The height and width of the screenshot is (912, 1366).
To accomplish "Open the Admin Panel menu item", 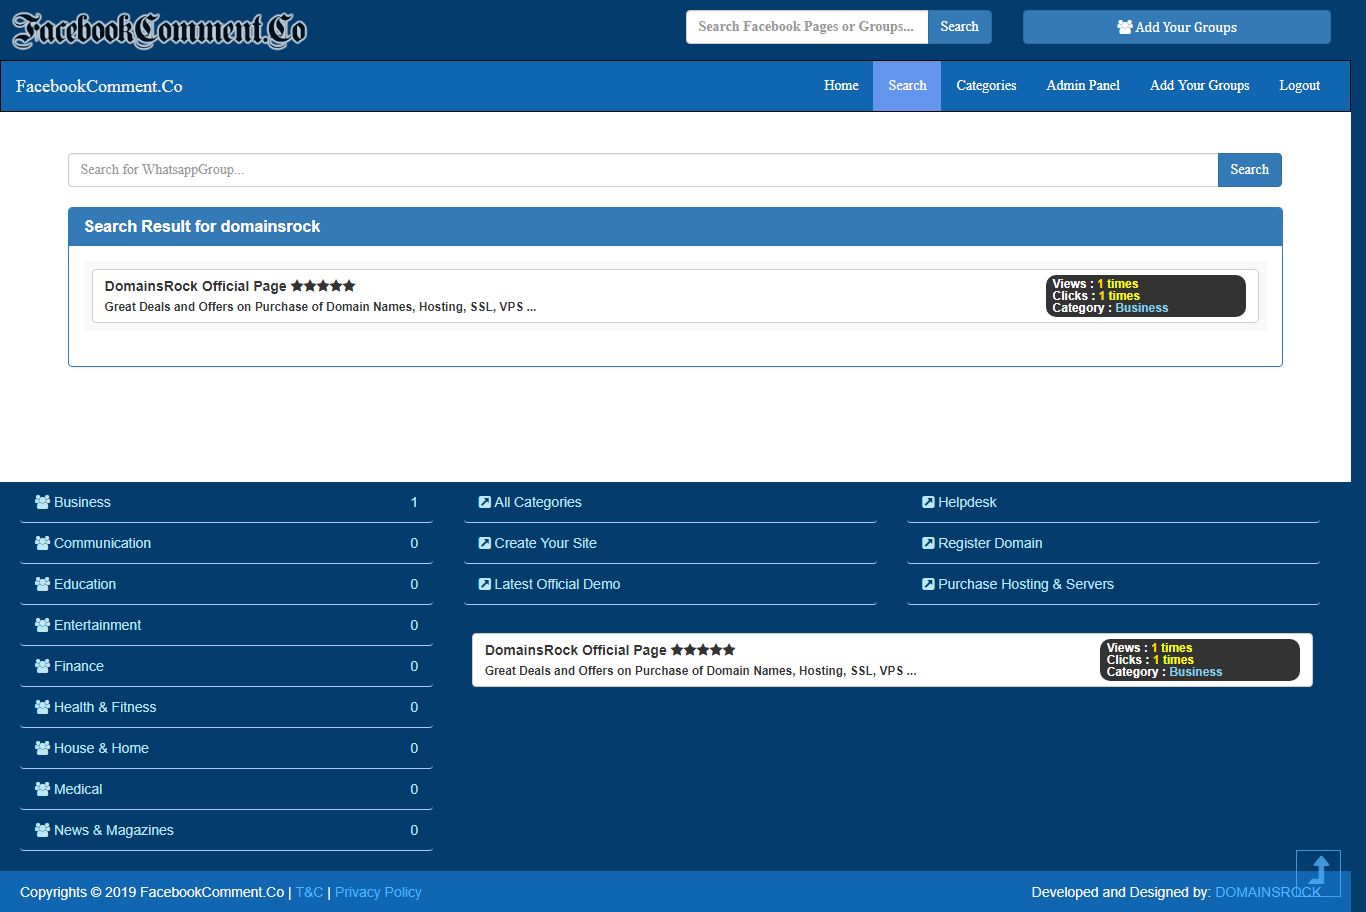I will (1083, 86).
